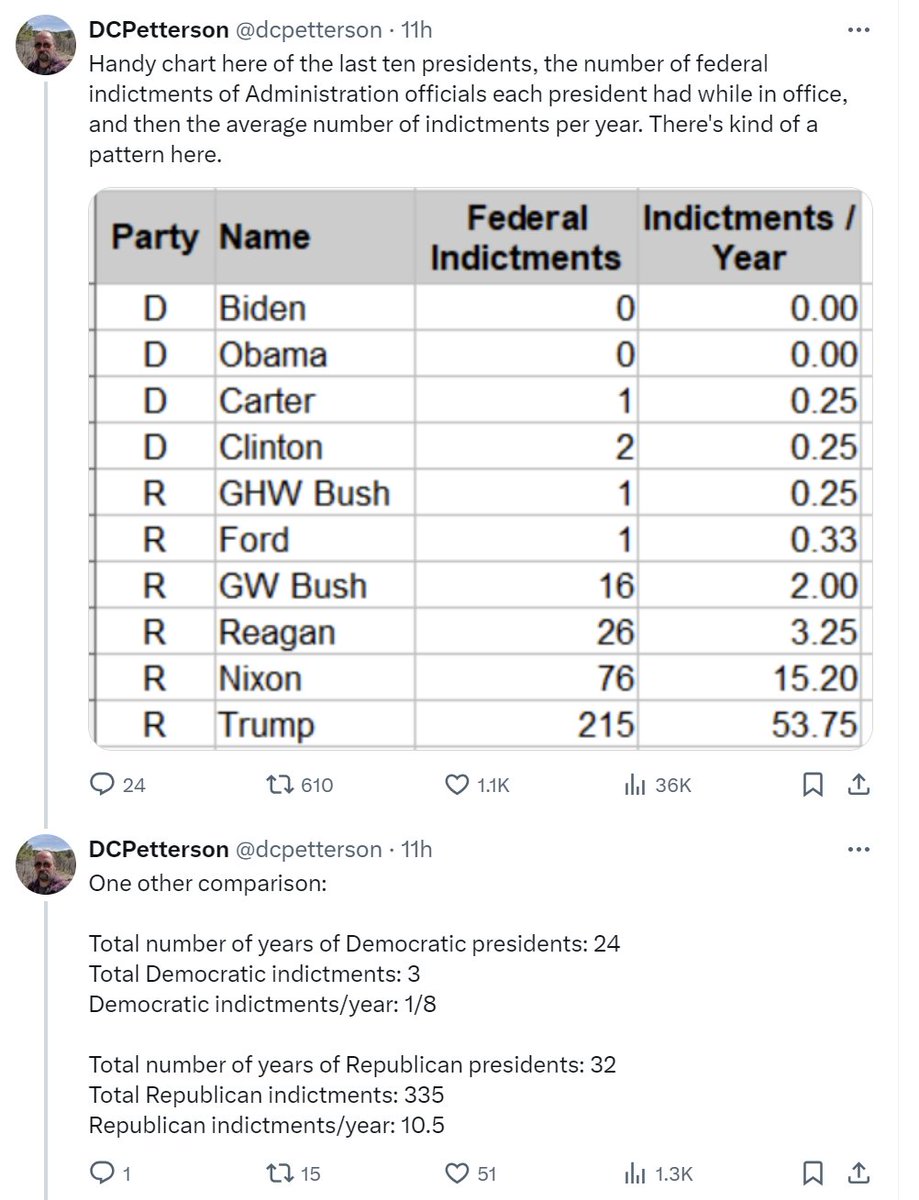The width and height of the screenshot is (919, 1200).
Task: Enlarge the federal indictments chart image
Action: (x=481, y=468)
